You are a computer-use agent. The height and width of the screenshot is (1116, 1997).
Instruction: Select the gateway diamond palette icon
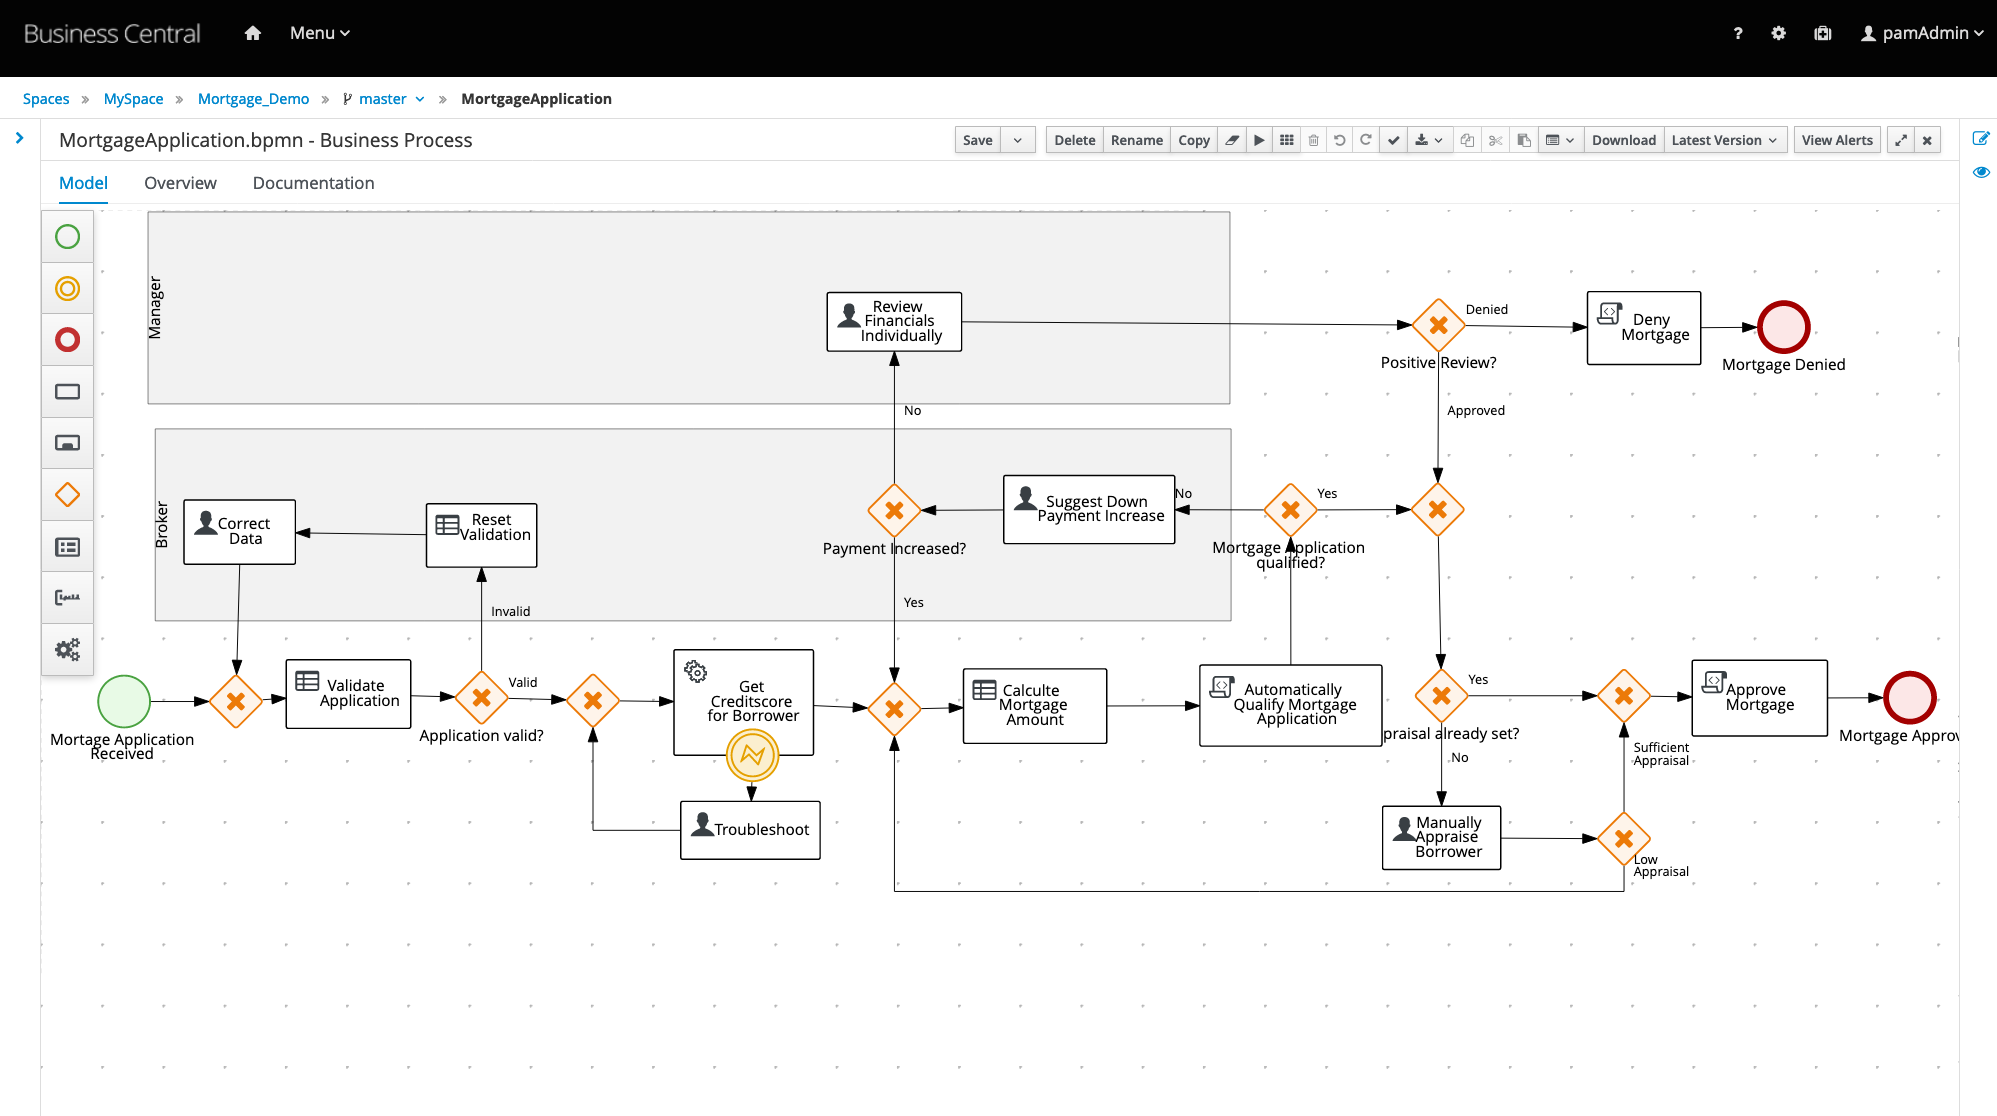pyautogui.click(x=67, y=495)
